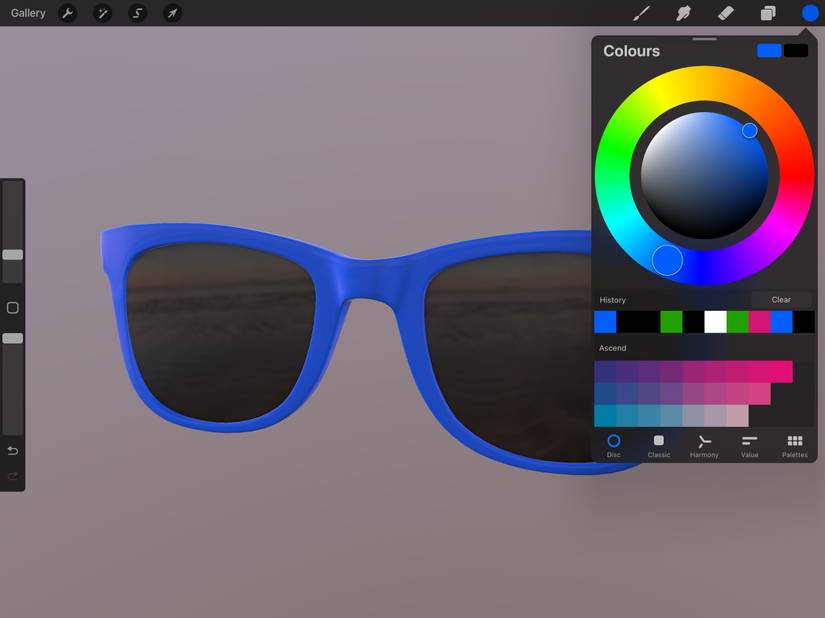Select the bright pink Ascend palette swatch
Viewport: 825px width, 618px height.
click(x=782, y=371)
